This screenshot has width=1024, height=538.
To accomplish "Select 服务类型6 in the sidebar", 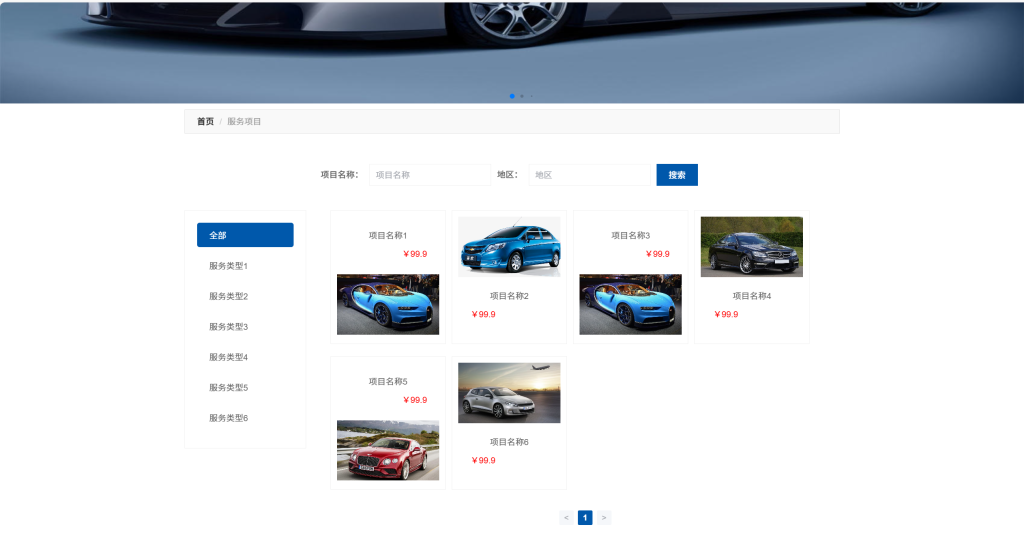I will [x=228, y=418].
